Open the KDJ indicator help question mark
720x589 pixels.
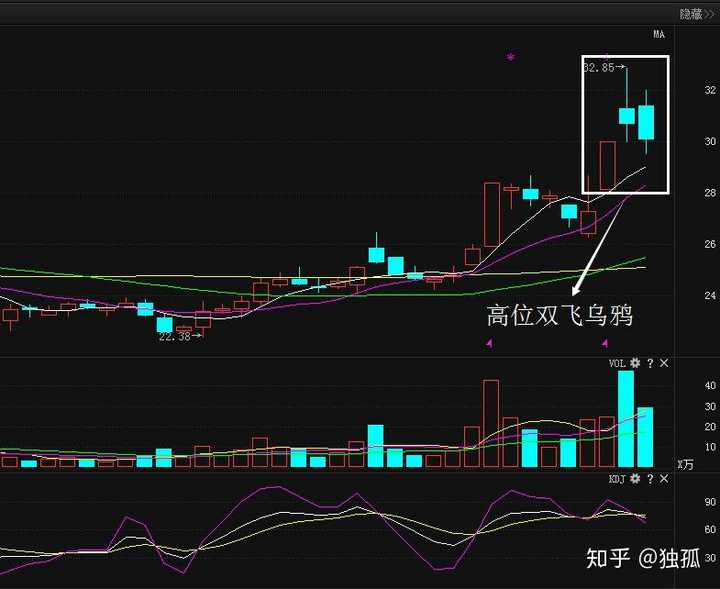click(x=650, y=479)
